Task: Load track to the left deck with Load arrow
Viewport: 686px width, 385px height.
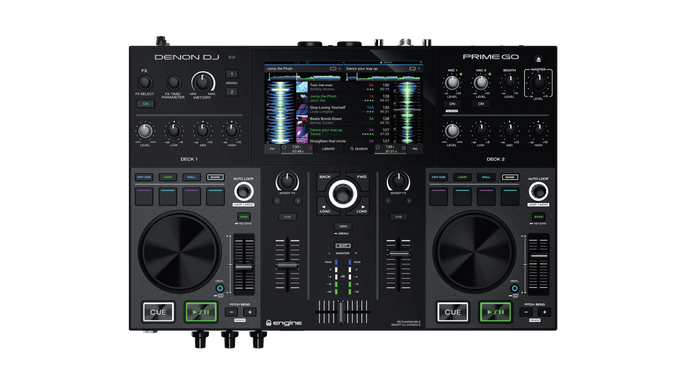Action: (326, 208)
